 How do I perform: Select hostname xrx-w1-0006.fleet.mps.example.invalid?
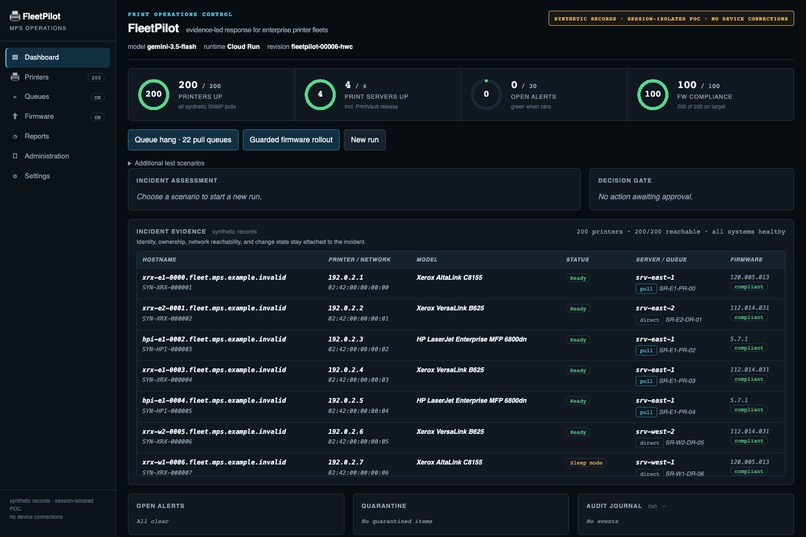click(x=214, y=462)
